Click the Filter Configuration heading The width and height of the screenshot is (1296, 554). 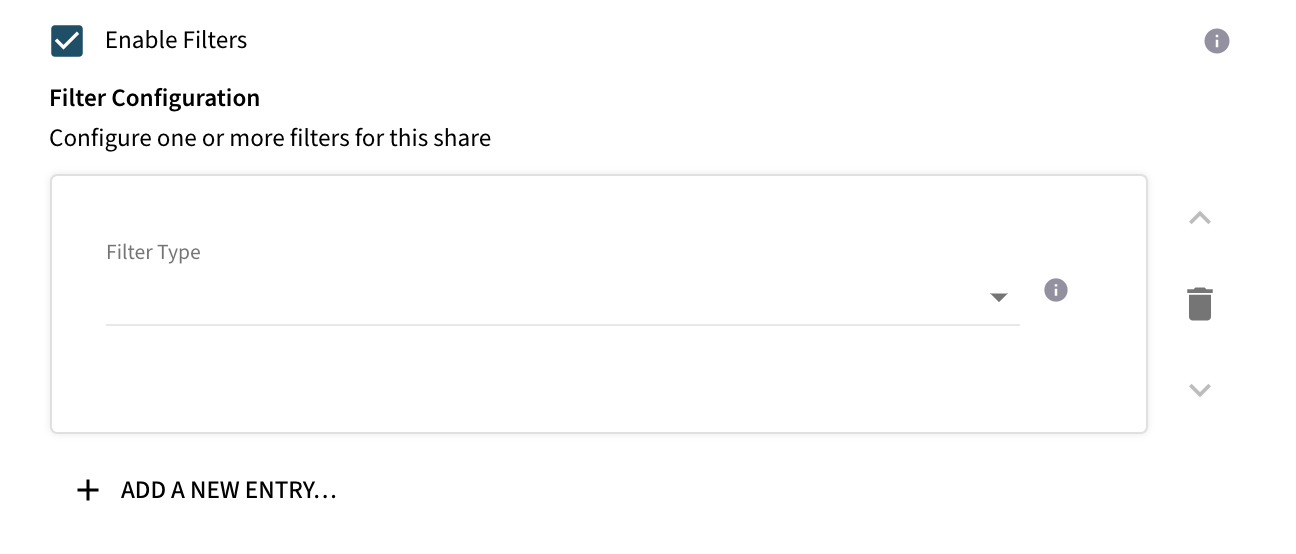click(x=154, y=98)
